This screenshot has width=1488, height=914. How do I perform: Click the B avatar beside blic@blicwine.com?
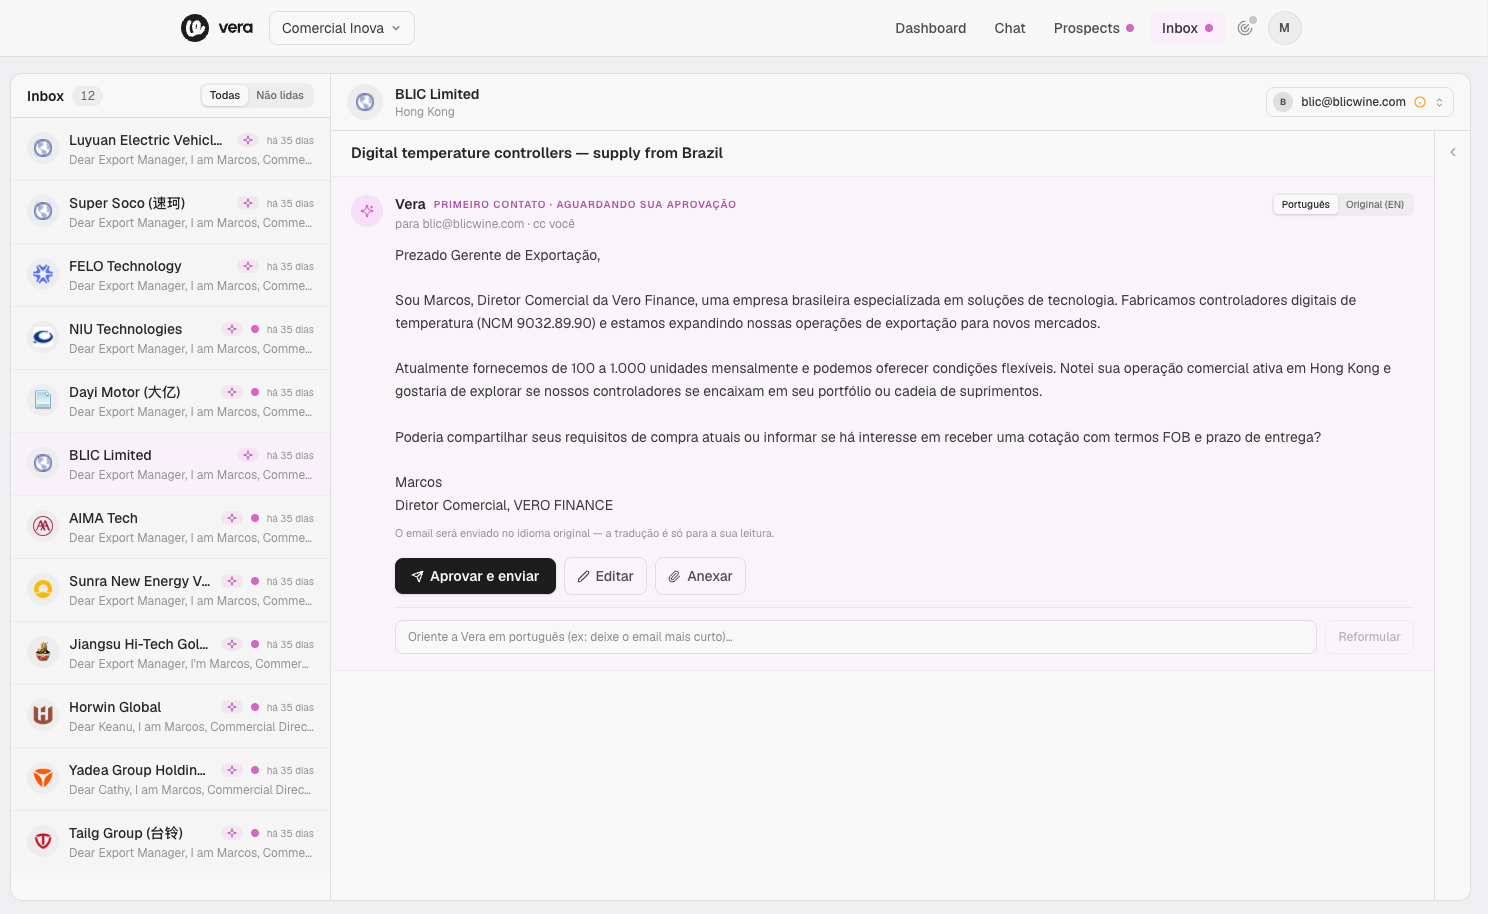[1283, 102]
